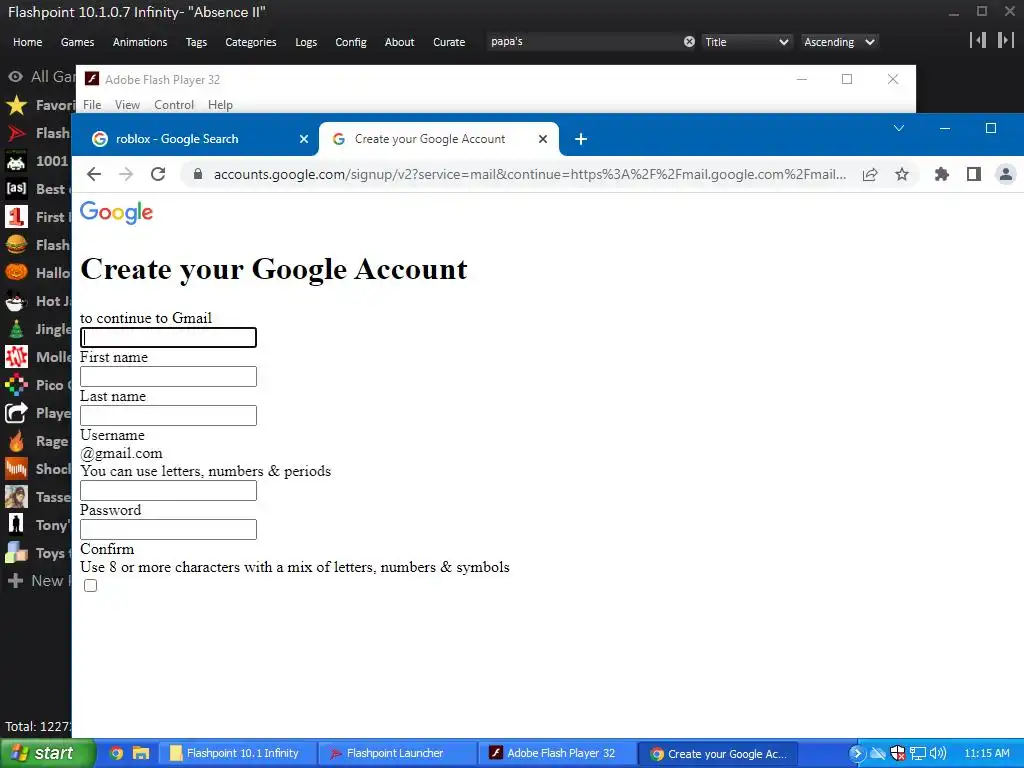
Task: Open Flashpoint Curate tab
Action: point(449,42)
